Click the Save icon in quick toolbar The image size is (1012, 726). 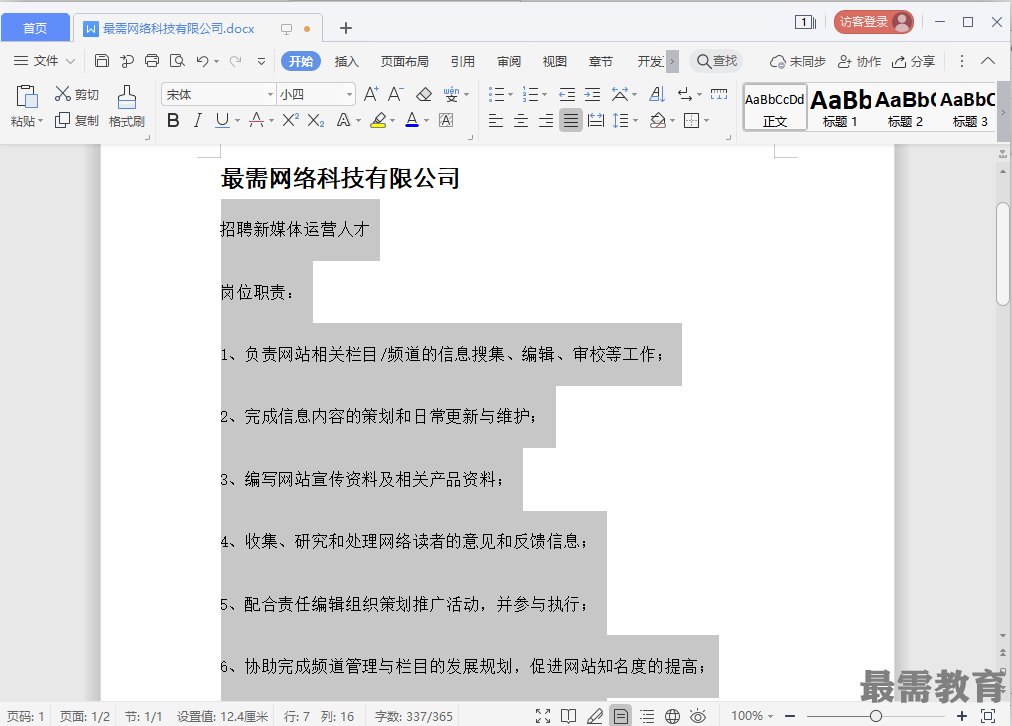point(101,61)
